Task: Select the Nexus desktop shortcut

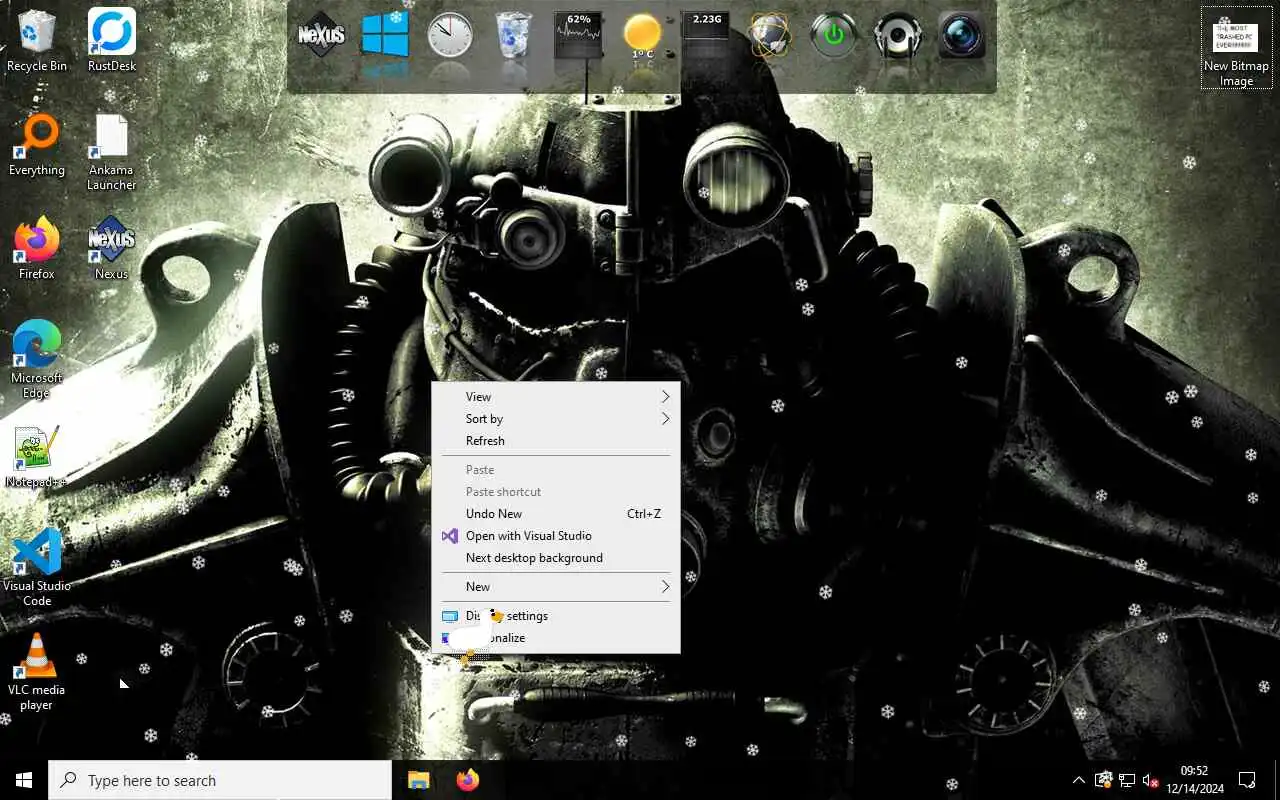Action: (112, 249)
